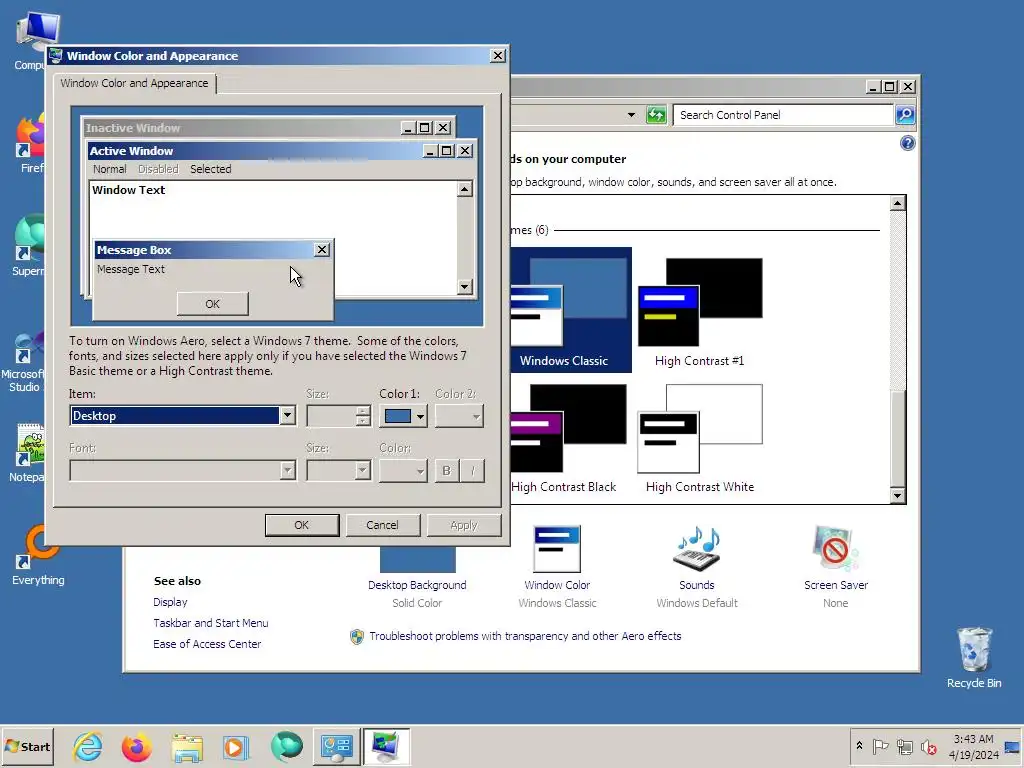Screen dimensions: 1024x768
Task: Click in the Search Control Panel field
Action: (x=783, y=115)
